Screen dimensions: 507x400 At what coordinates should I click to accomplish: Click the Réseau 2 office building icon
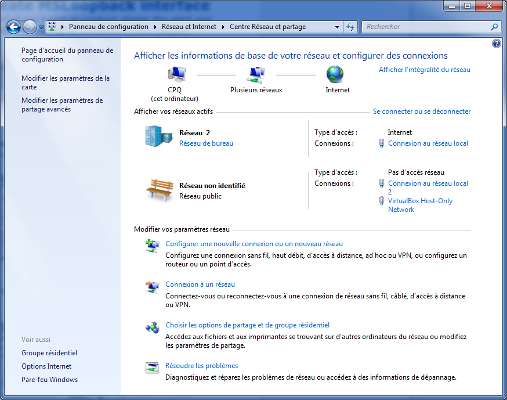(x=159, y=136)
